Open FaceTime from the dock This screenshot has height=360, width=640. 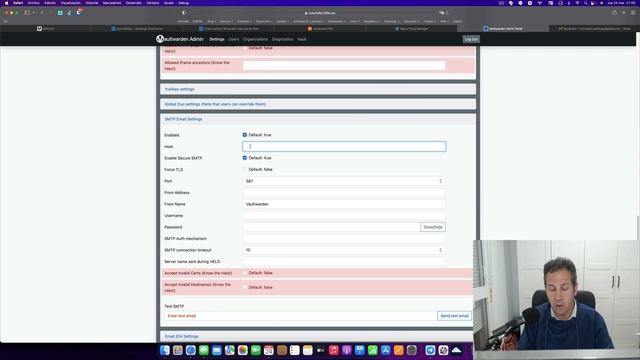pyautogui.click(x=256, y=350)
